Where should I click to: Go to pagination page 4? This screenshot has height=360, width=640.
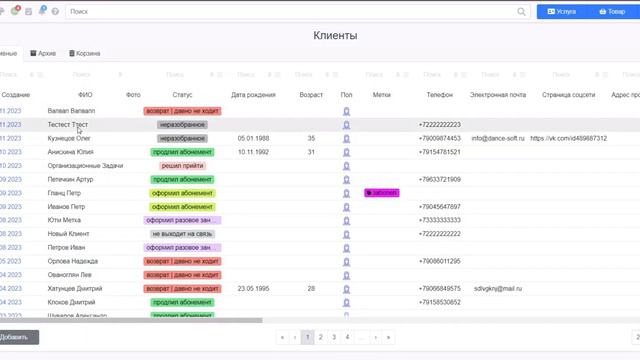(347, 337)
